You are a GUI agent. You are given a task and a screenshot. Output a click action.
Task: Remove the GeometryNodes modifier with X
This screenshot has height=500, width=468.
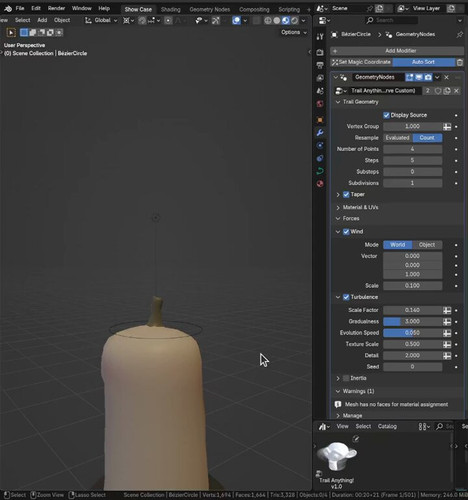446,77
